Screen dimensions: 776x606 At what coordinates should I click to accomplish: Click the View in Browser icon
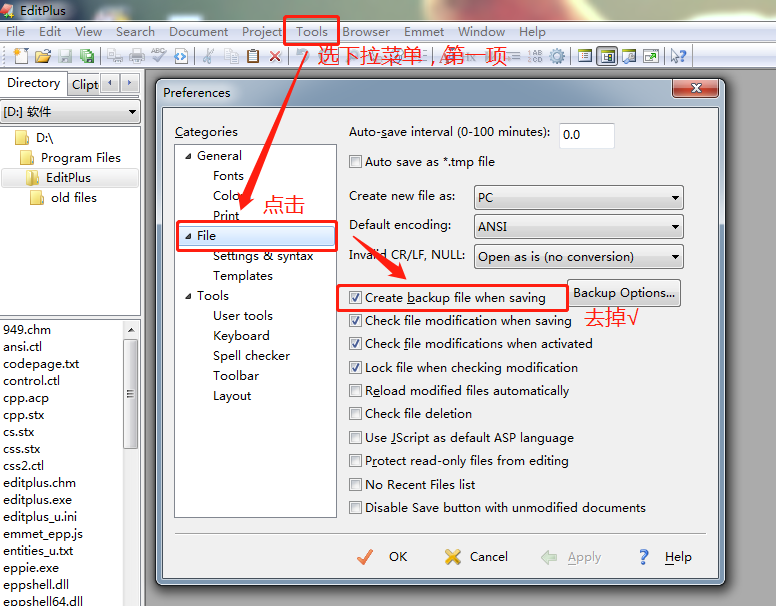point(181,56)
